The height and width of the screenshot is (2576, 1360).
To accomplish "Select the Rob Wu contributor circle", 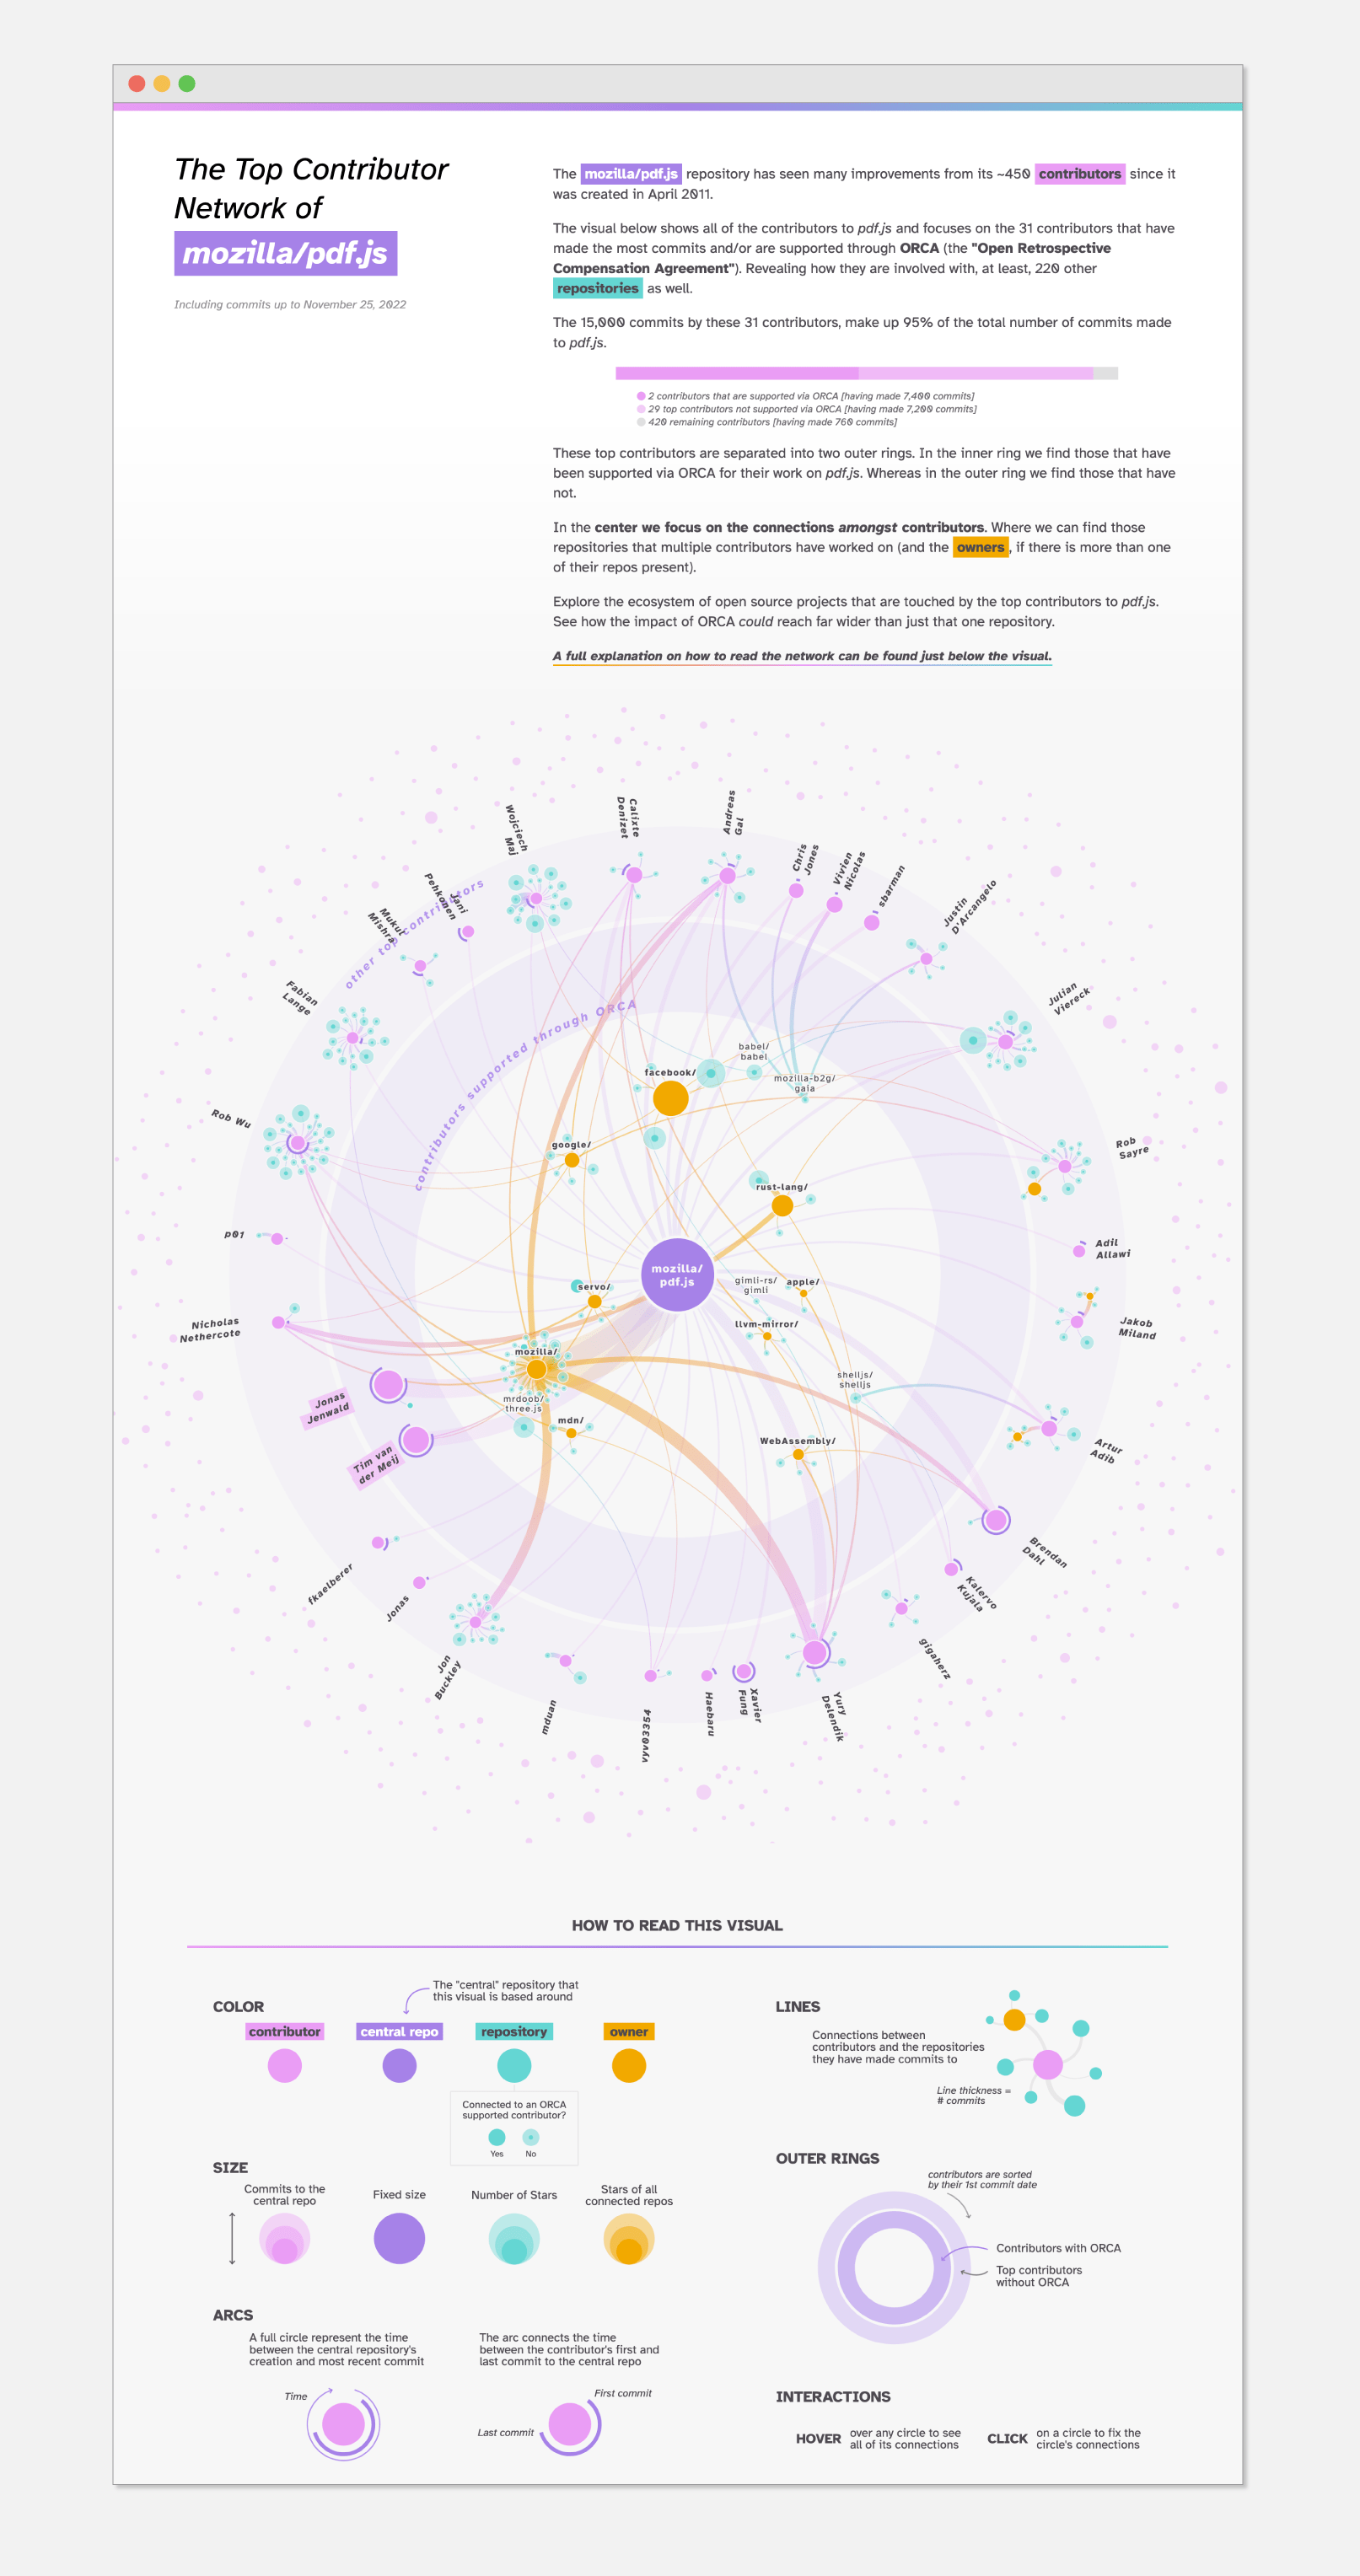I will tap(297, 1143).
